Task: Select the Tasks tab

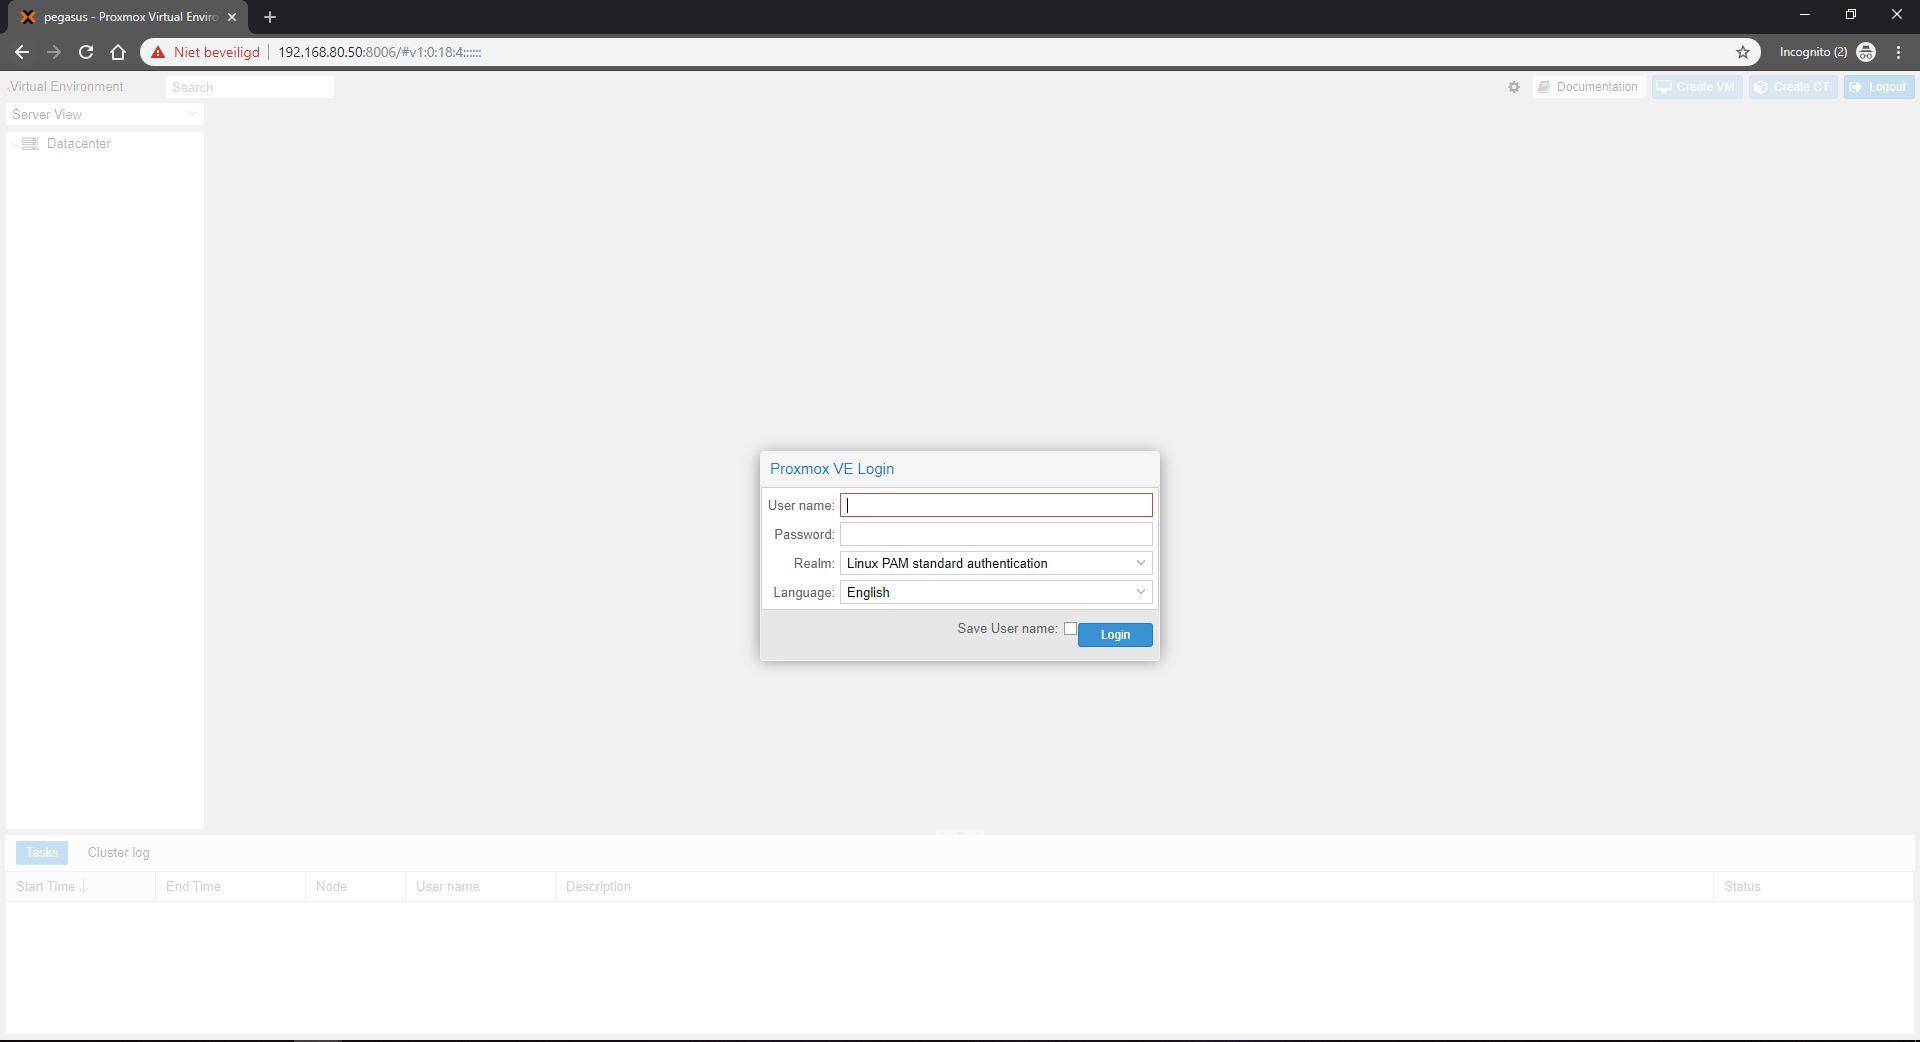Action: point(42,853)
